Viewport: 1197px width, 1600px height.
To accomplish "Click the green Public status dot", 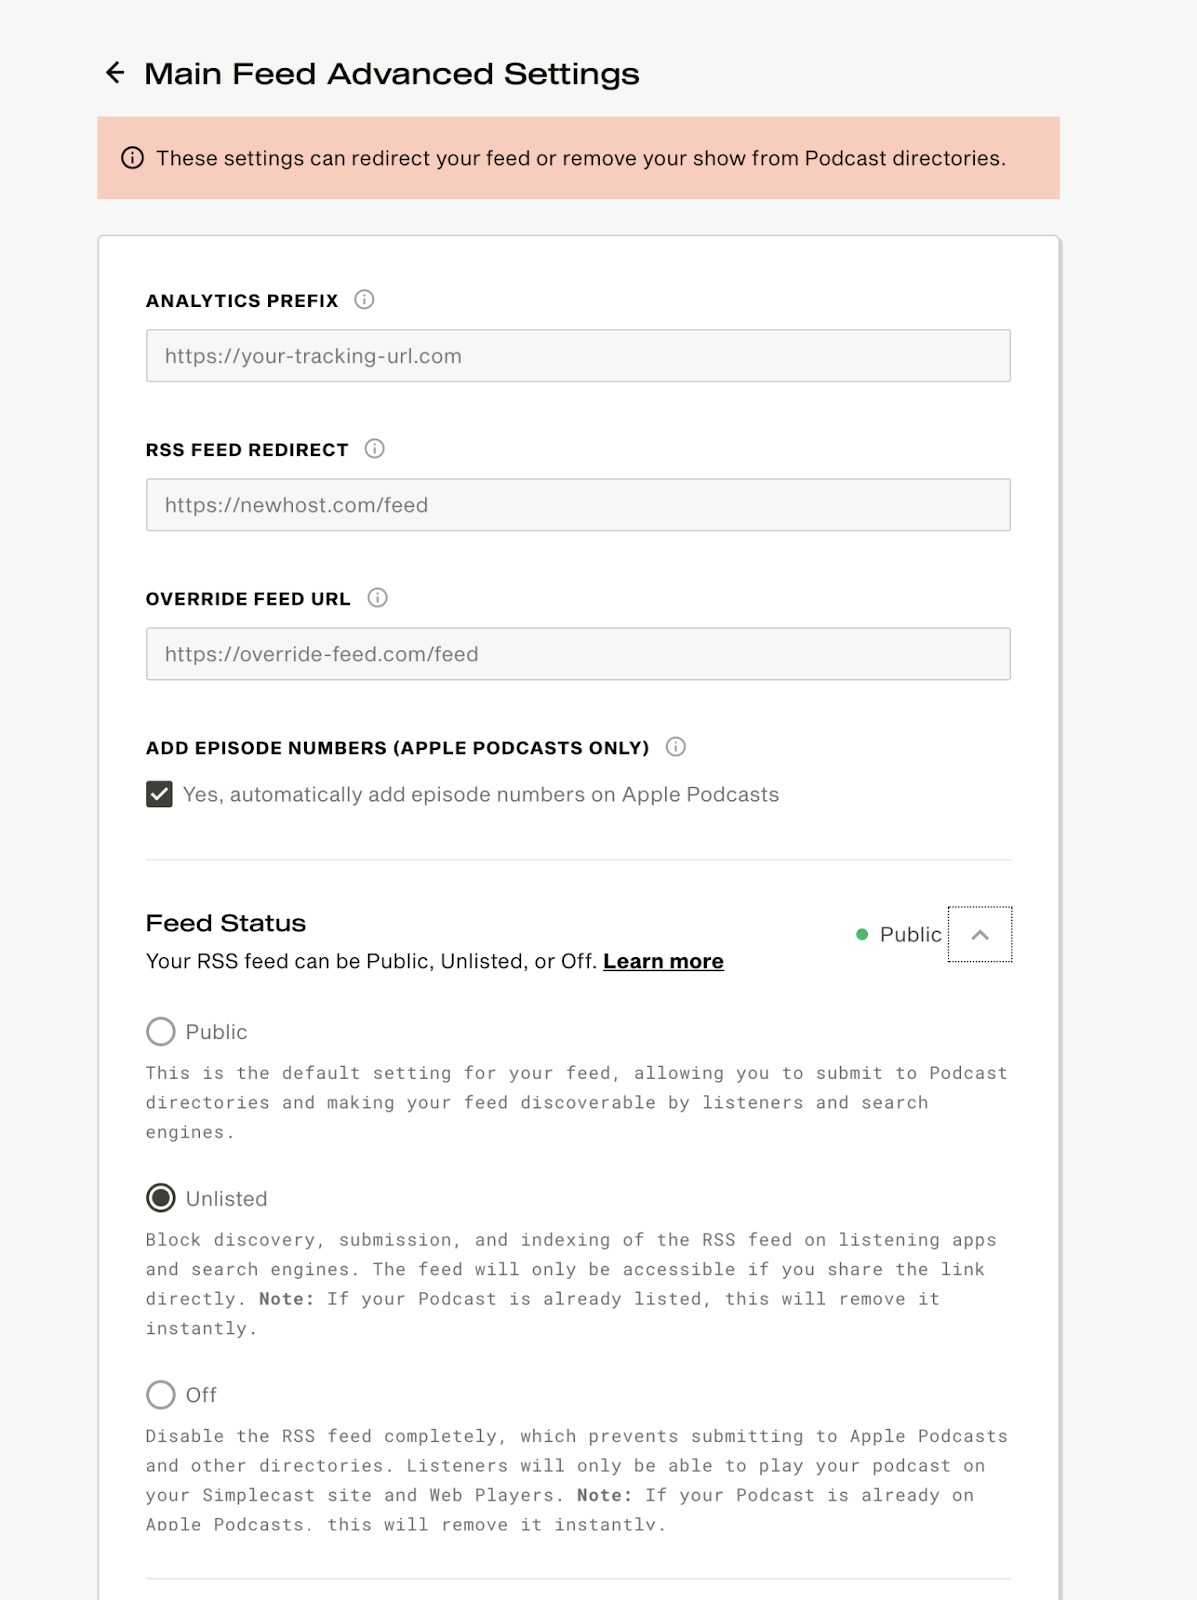I will tap(862, 935).
